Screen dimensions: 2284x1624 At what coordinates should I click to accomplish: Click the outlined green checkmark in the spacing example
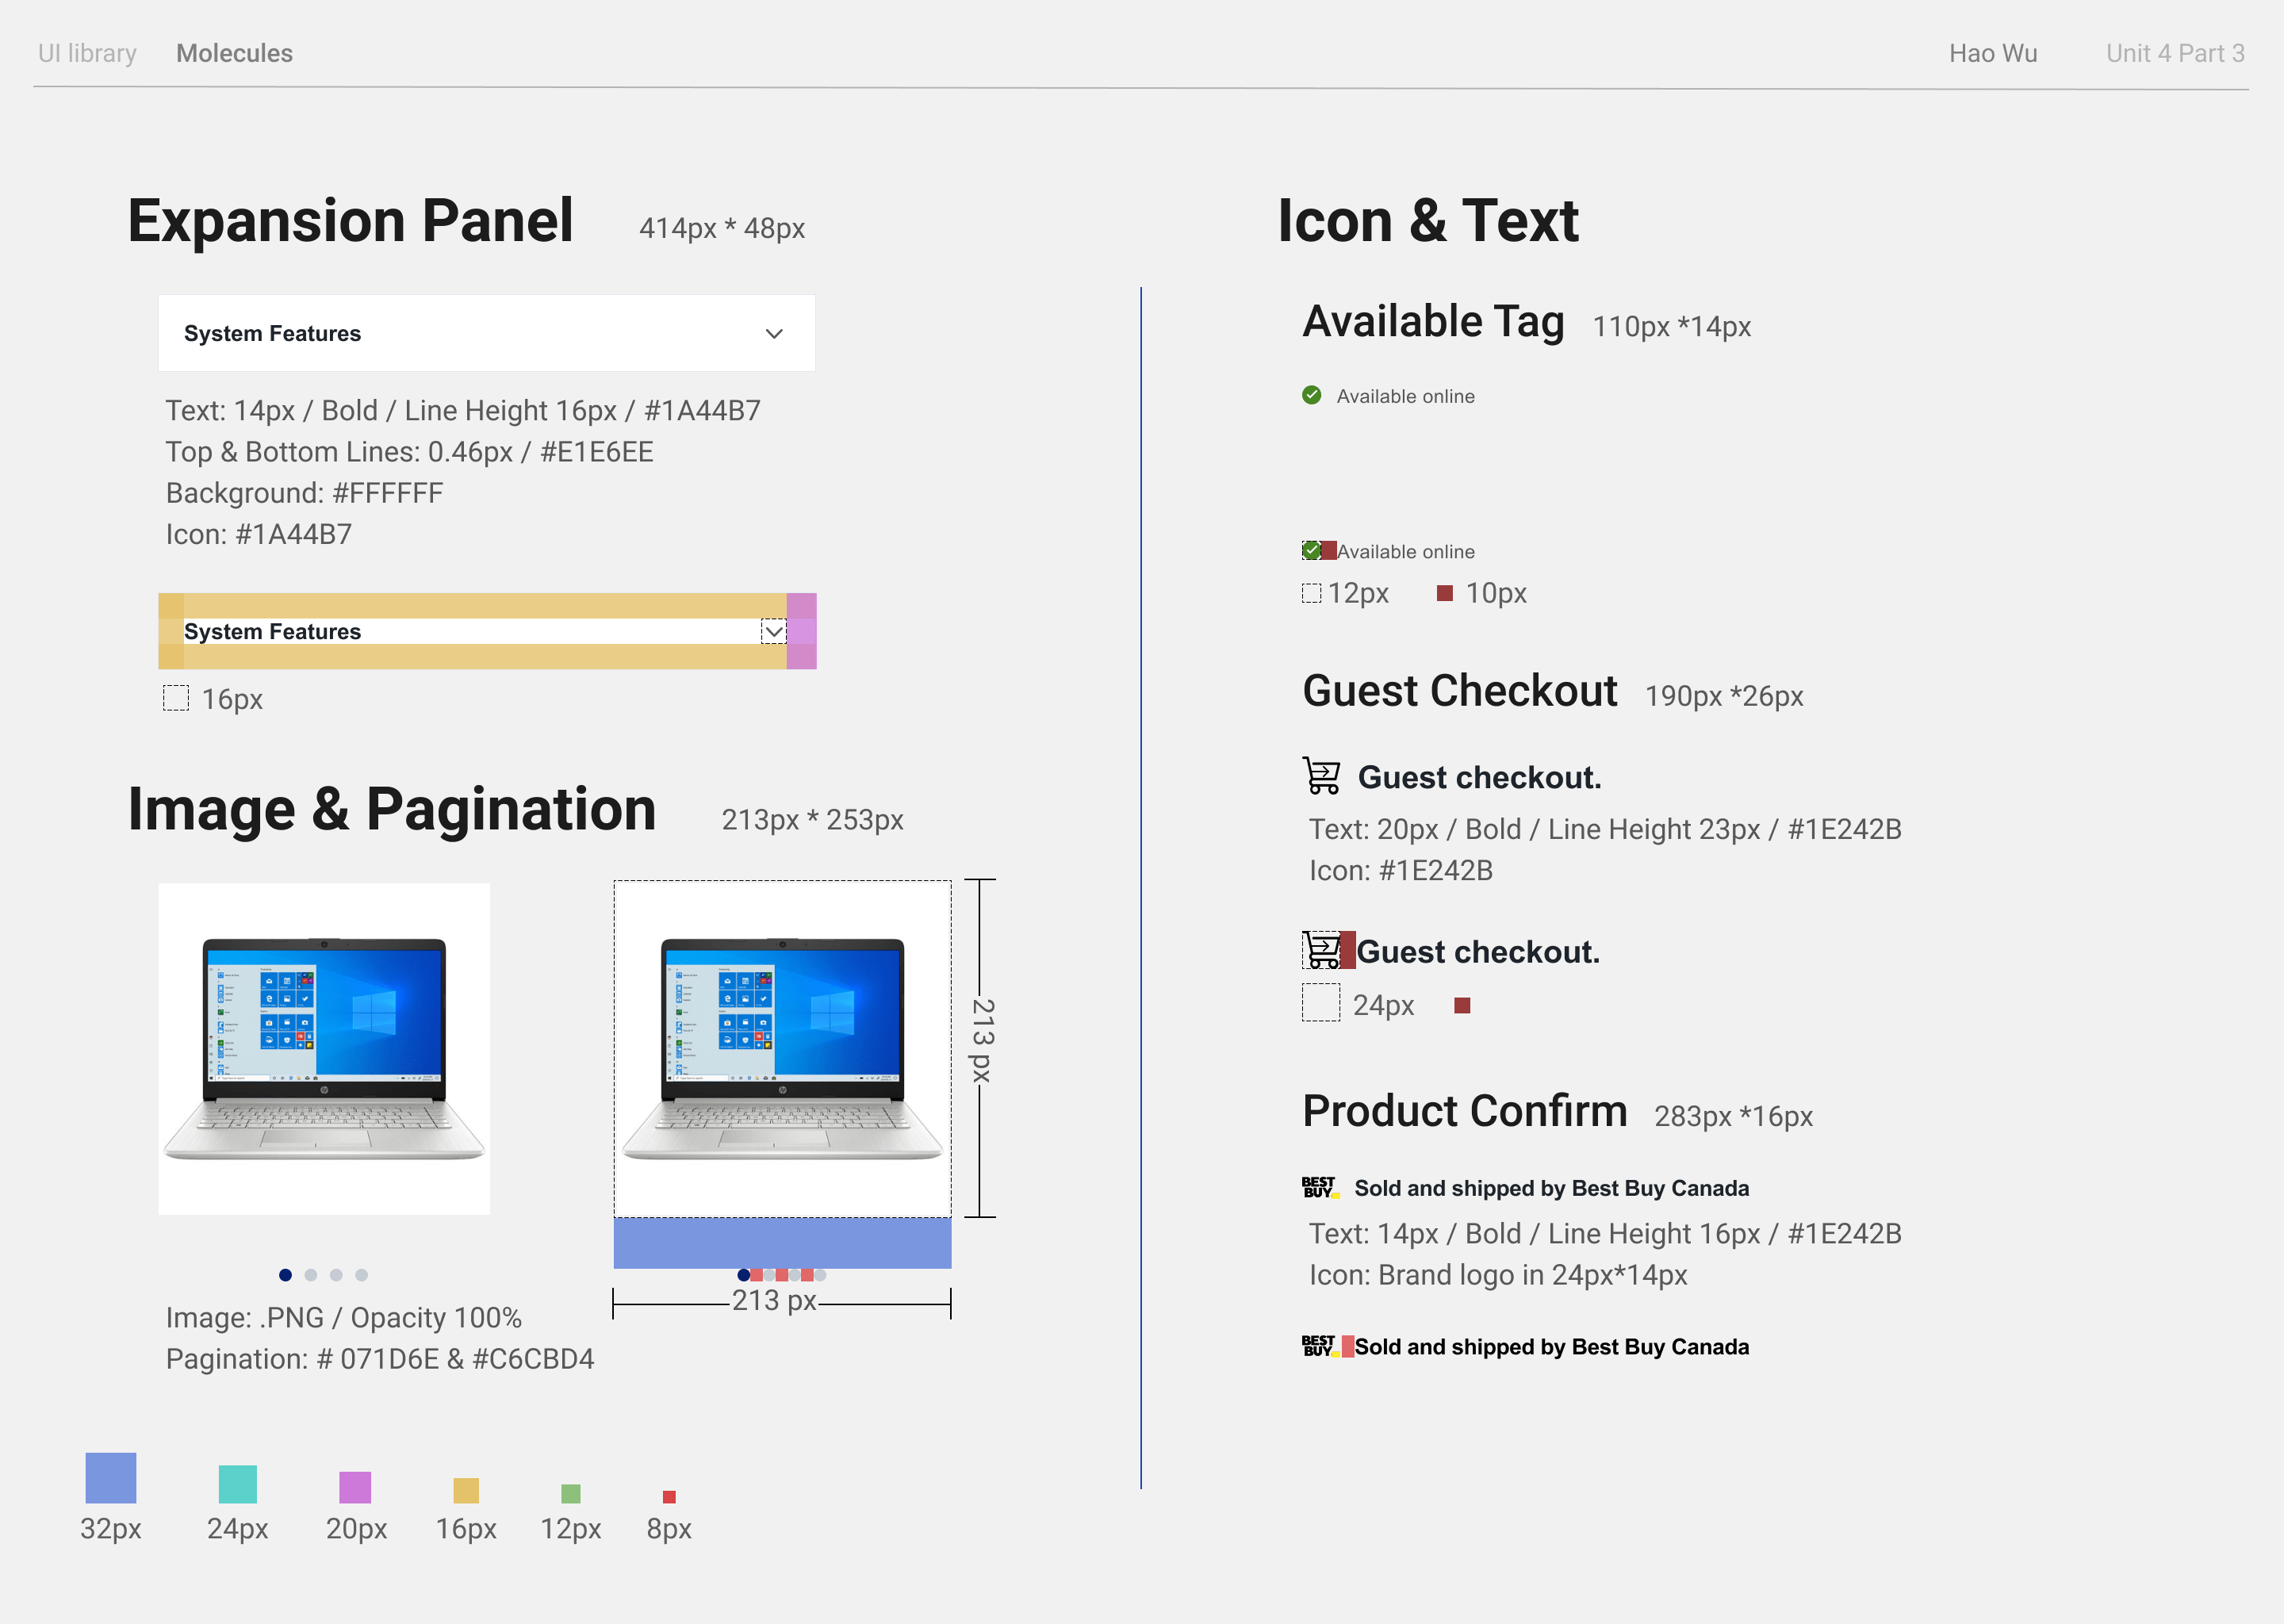(x=1311, y=550)
